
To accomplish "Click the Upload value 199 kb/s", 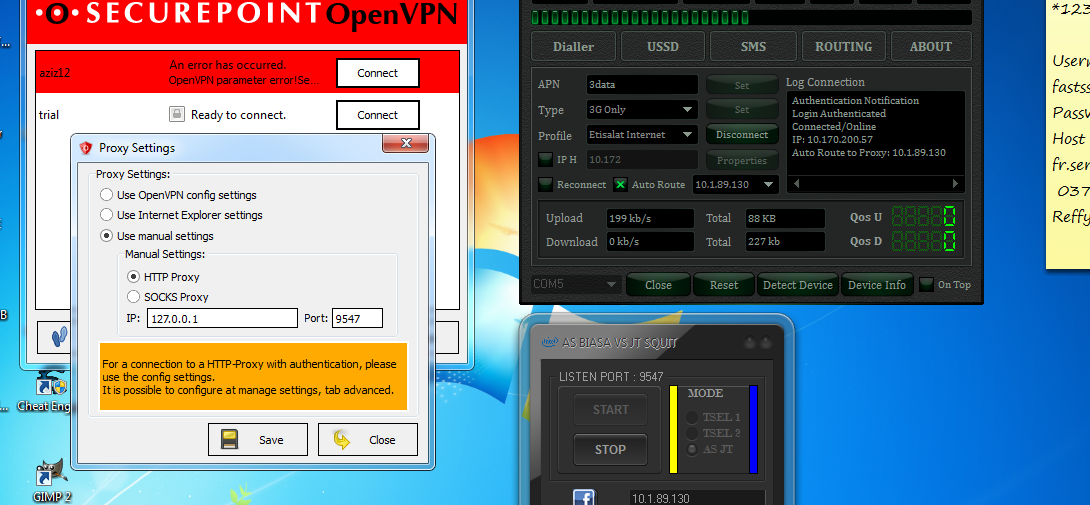I will 650,218.
